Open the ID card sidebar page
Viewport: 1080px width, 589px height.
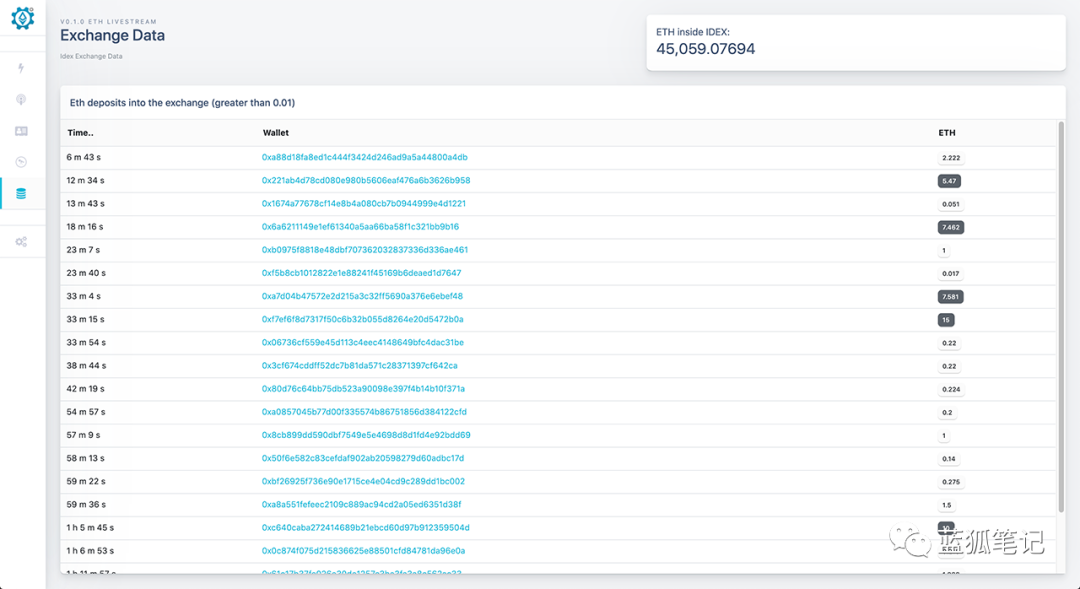(x=22, y=131)
